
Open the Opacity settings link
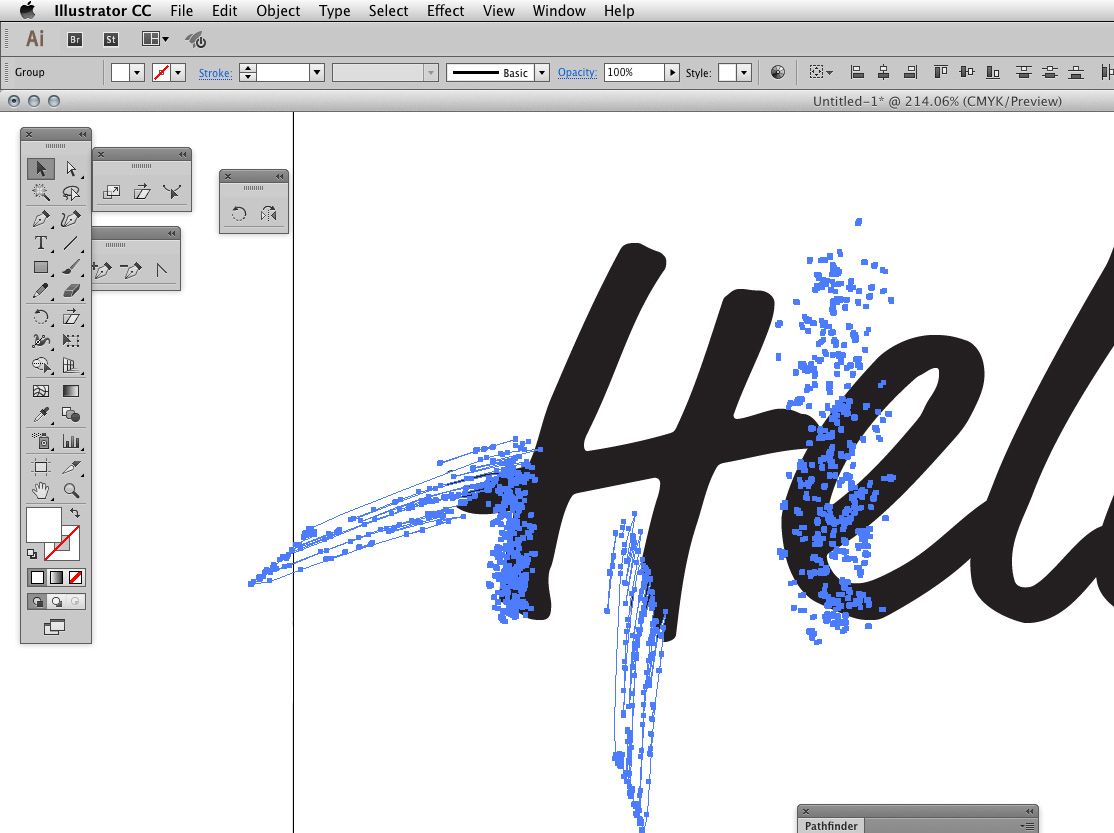pos(577,71)
